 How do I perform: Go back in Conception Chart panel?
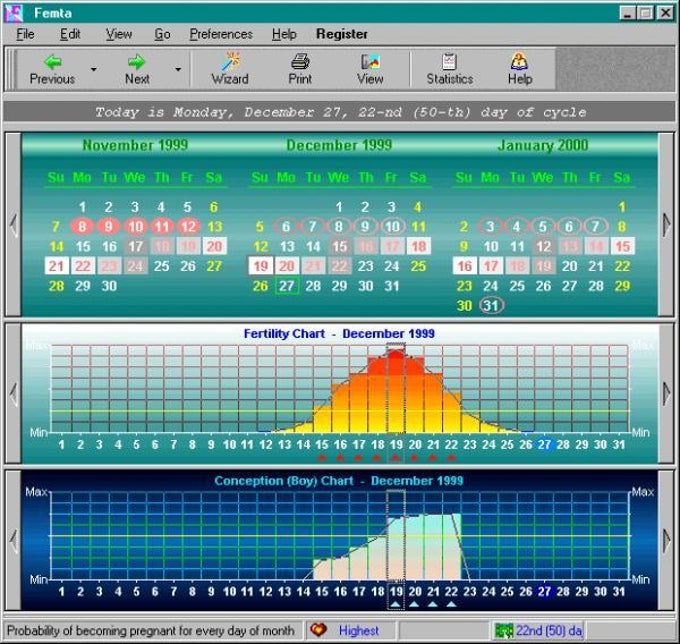13,540
